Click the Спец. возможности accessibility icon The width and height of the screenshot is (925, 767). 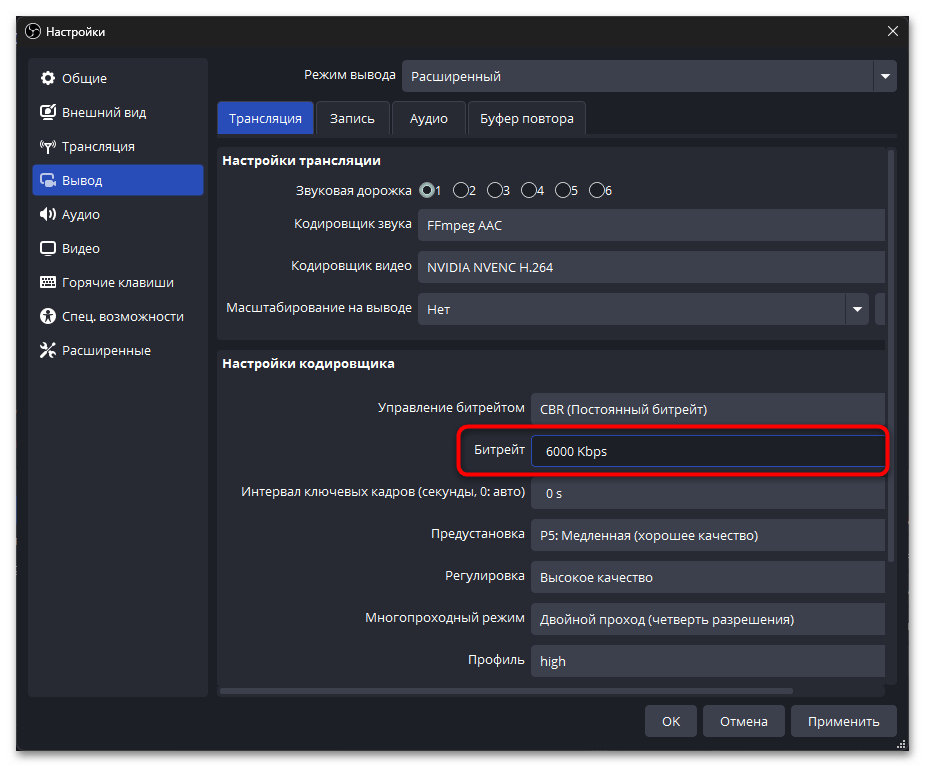pyautogui.click(x=47, y=317)
